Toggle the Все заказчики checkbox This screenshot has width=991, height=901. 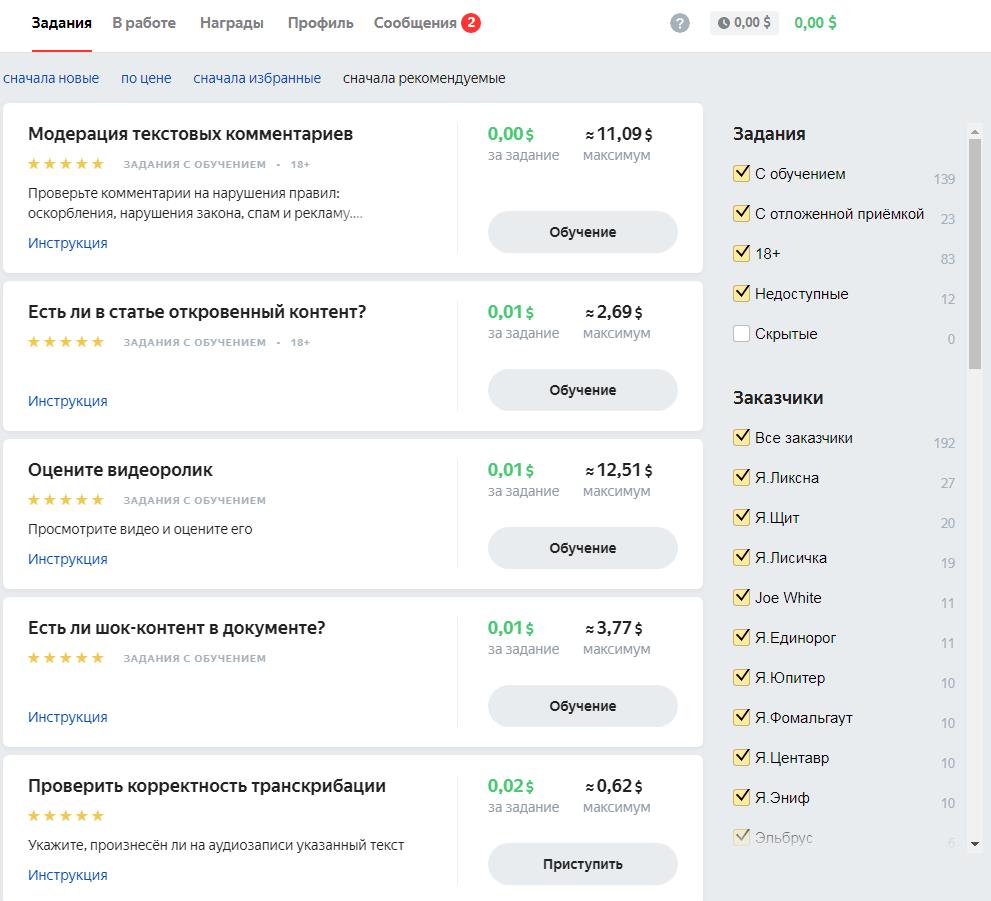point(741,437)
